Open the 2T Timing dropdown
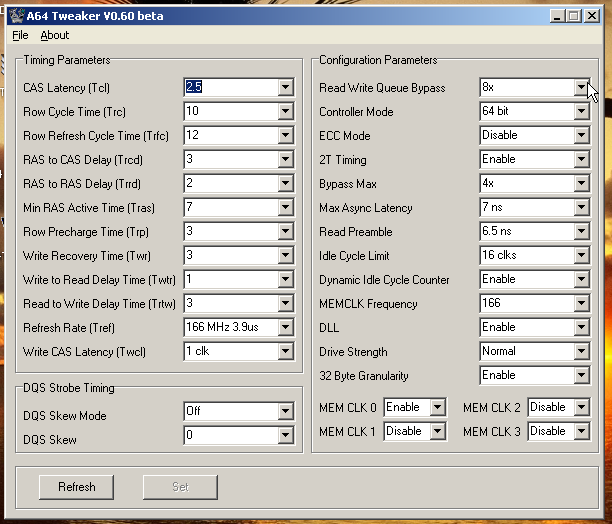Viewport: 612px width, 524px height. [582, 159]
